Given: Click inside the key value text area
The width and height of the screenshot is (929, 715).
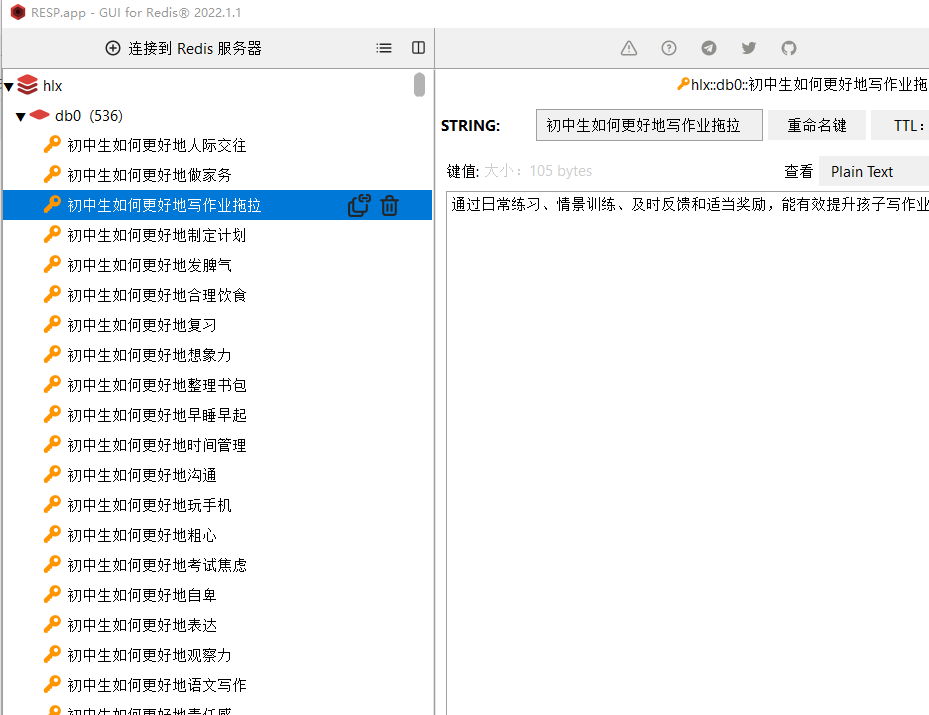Looking at the screenshot, I should point(688,453).
